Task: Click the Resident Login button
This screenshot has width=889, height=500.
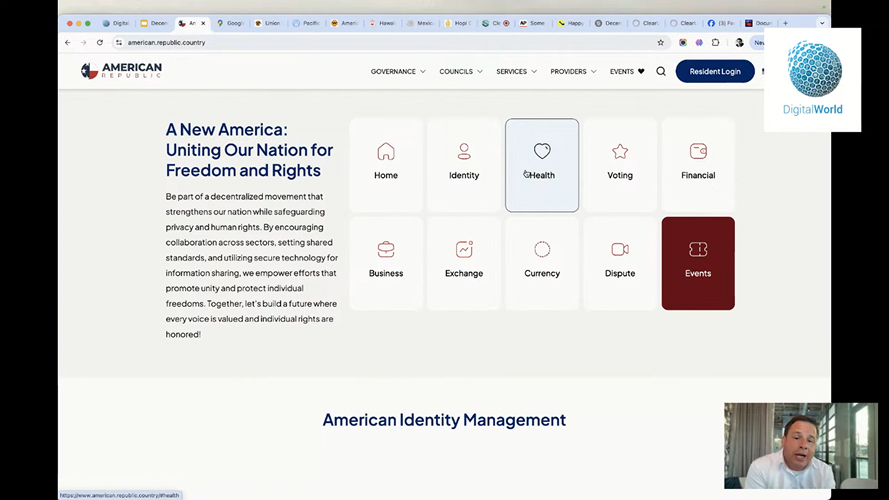Action: [715, 72]
